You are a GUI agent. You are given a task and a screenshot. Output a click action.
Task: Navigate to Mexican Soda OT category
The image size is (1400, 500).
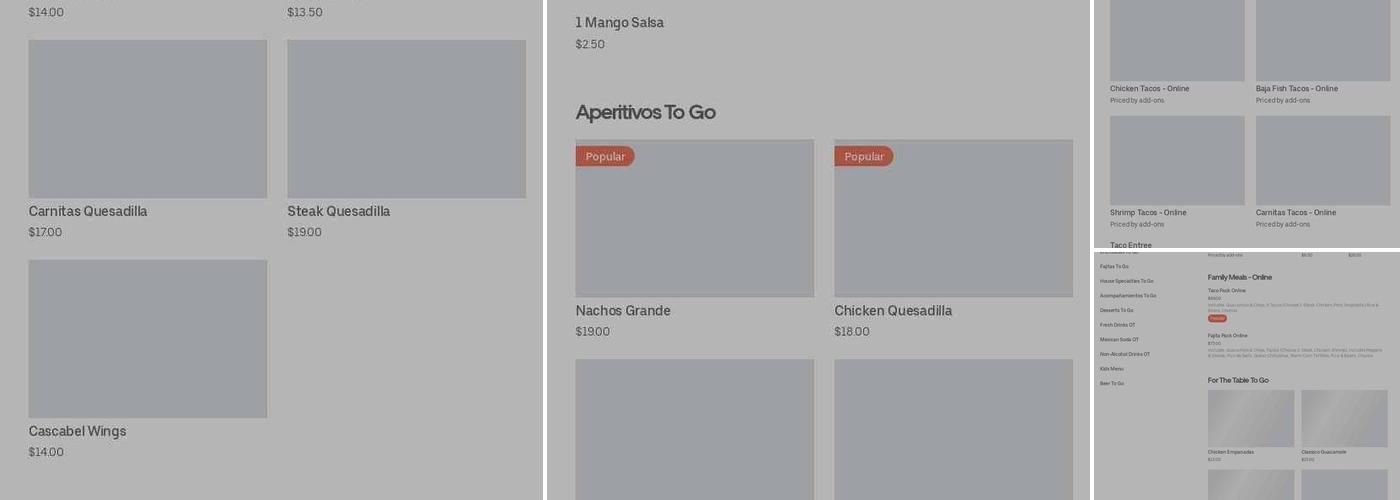coord(1119,339)
